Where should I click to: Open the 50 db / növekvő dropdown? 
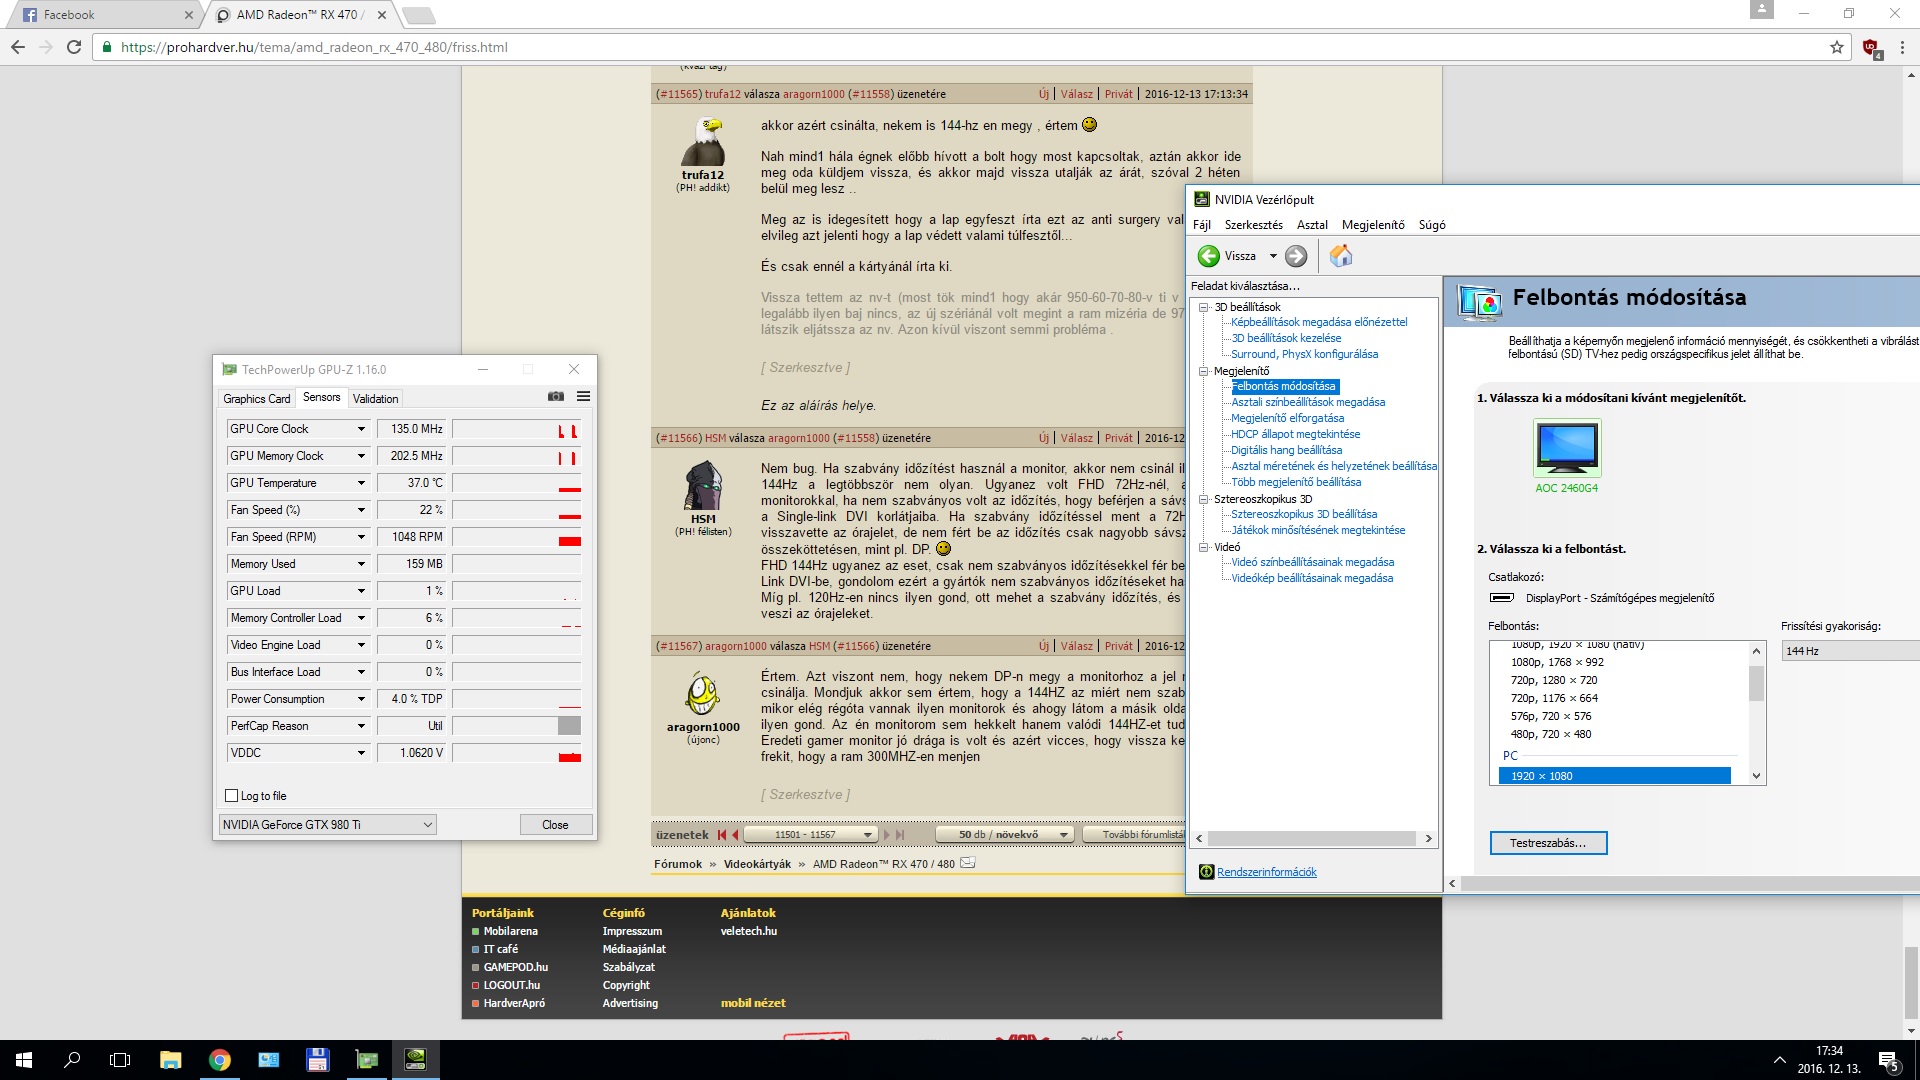1004,835
